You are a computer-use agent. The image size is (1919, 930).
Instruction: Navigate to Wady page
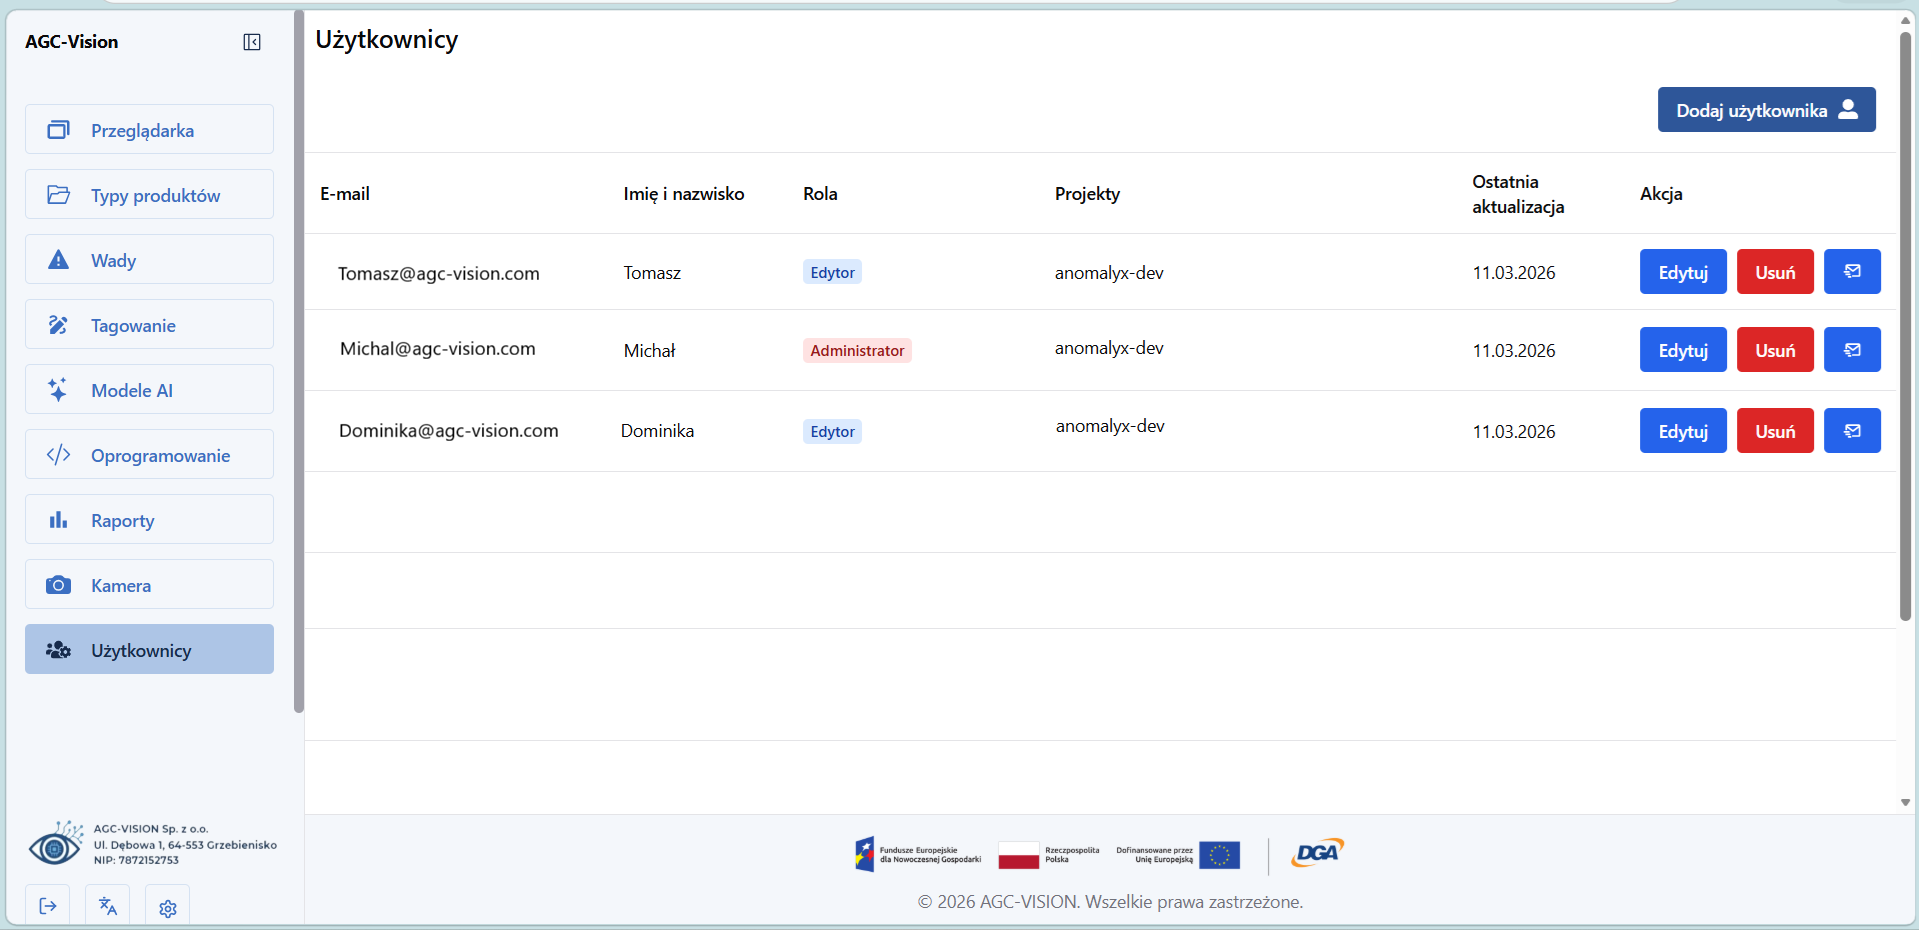tap(149, 260)
